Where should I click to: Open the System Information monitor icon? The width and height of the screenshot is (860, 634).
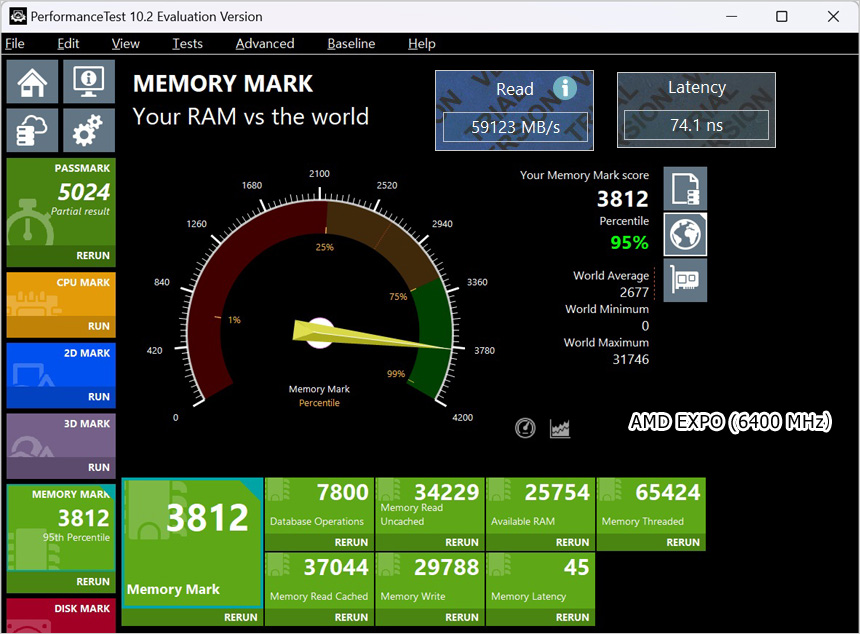pyautogui.click(x=89, y=81)
